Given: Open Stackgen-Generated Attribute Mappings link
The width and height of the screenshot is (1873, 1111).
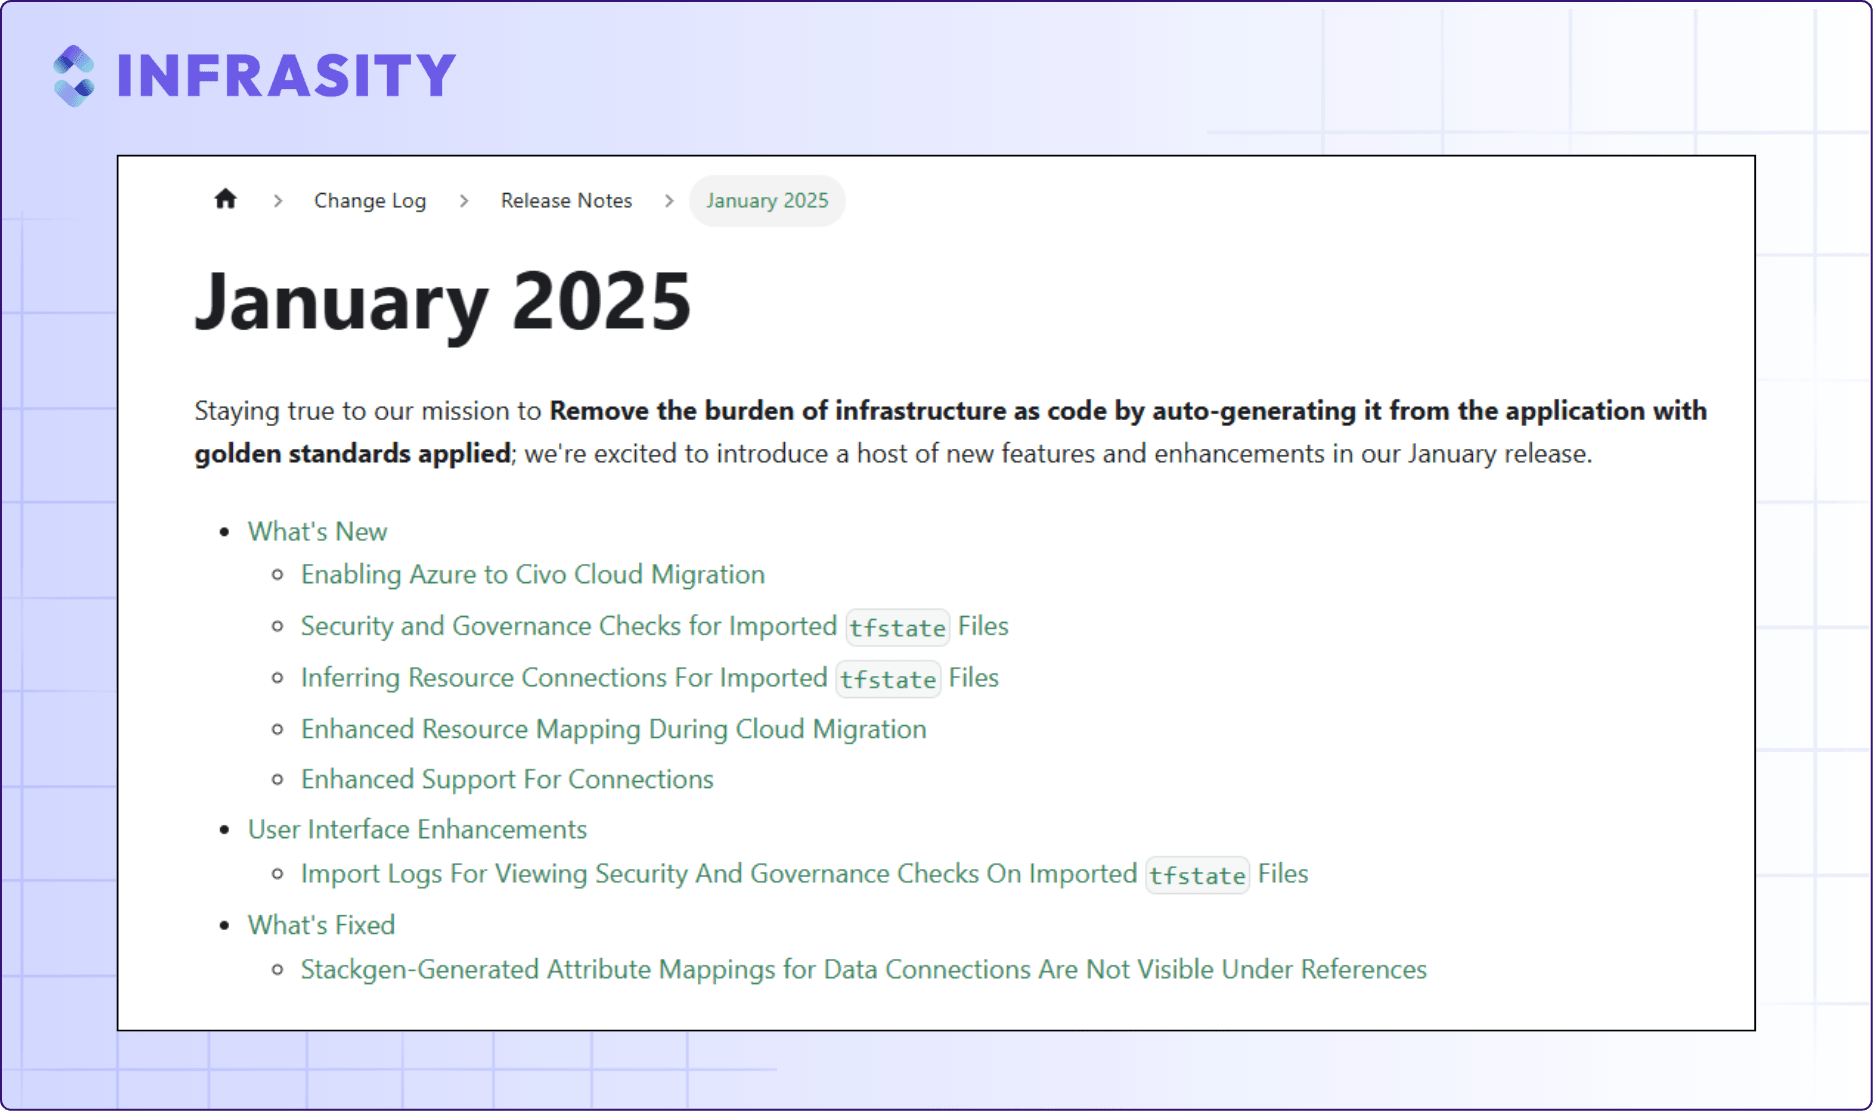Looking at the screenshot, I should (864, 969).
